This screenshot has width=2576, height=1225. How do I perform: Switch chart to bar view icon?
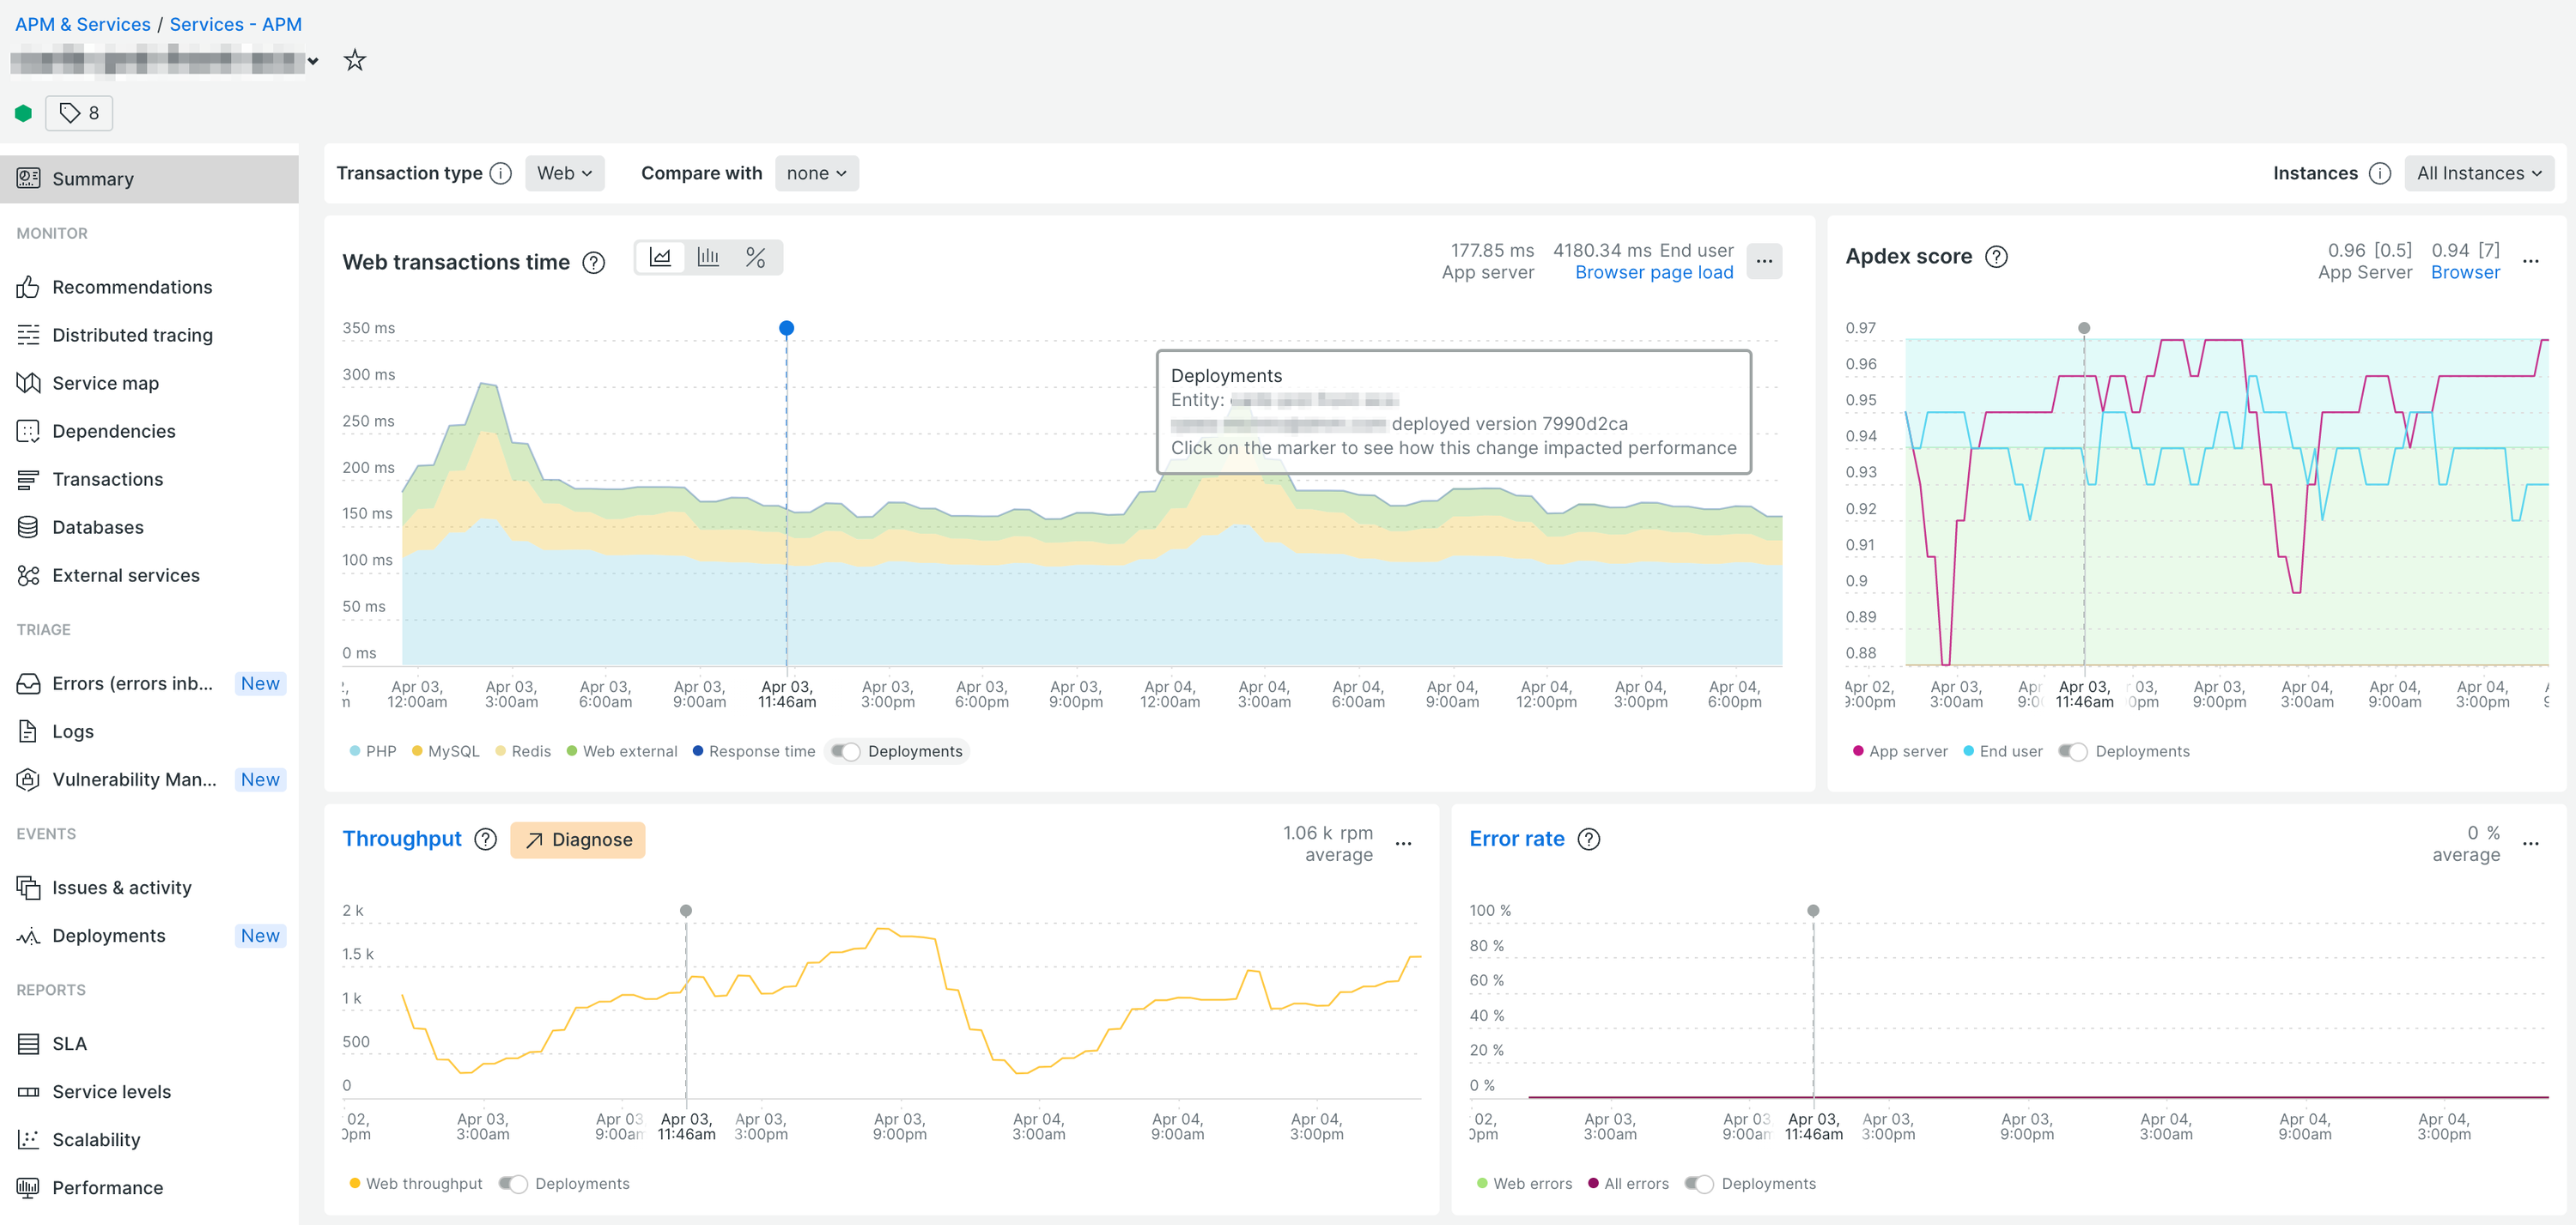click(708, 258)
